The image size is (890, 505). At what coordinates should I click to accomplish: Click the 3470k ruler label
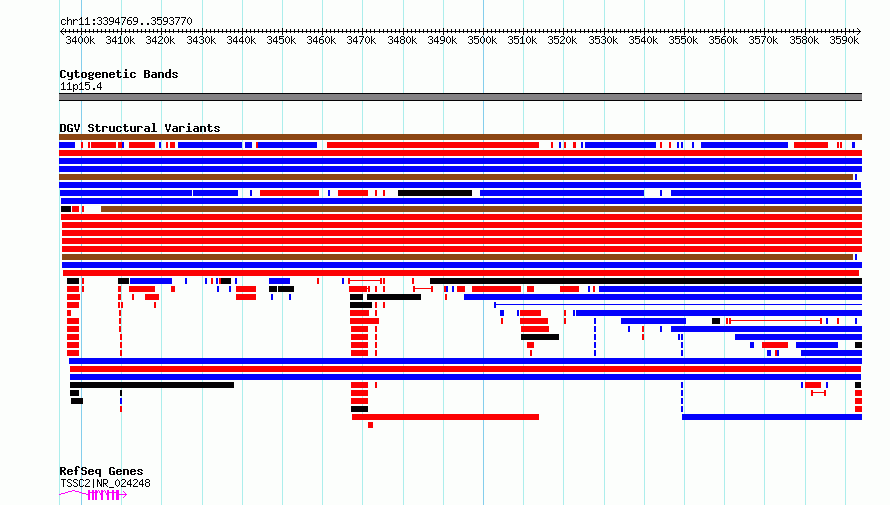click(362, 40)
